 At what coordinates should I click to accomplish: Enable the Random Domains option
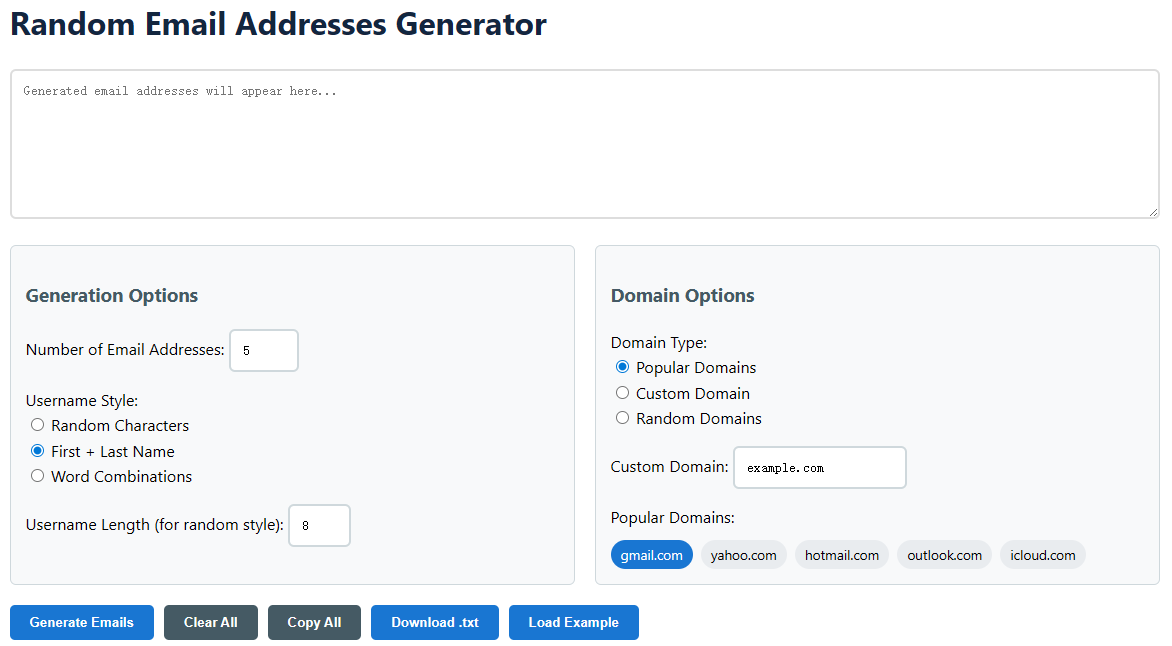click(x=623, y=418)
